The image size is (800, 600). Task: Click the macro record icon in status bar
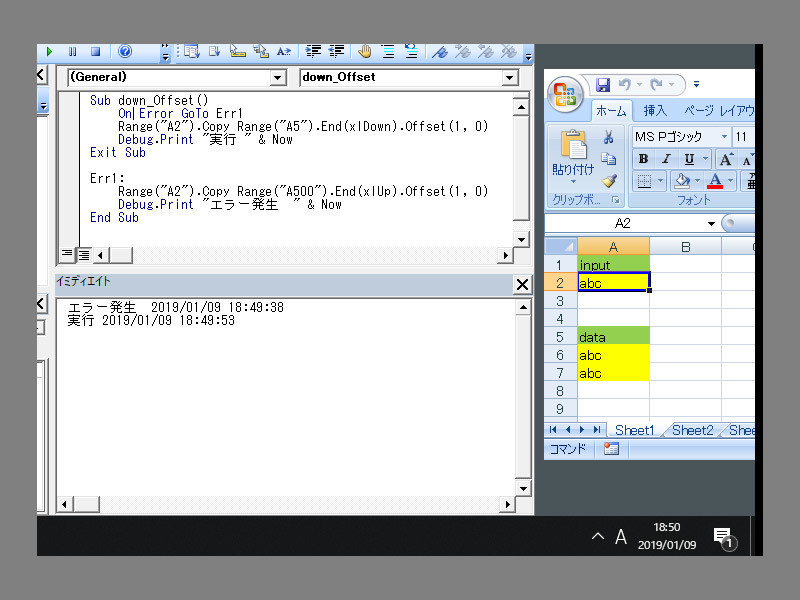pyautogui.click(x=611, y=448)
